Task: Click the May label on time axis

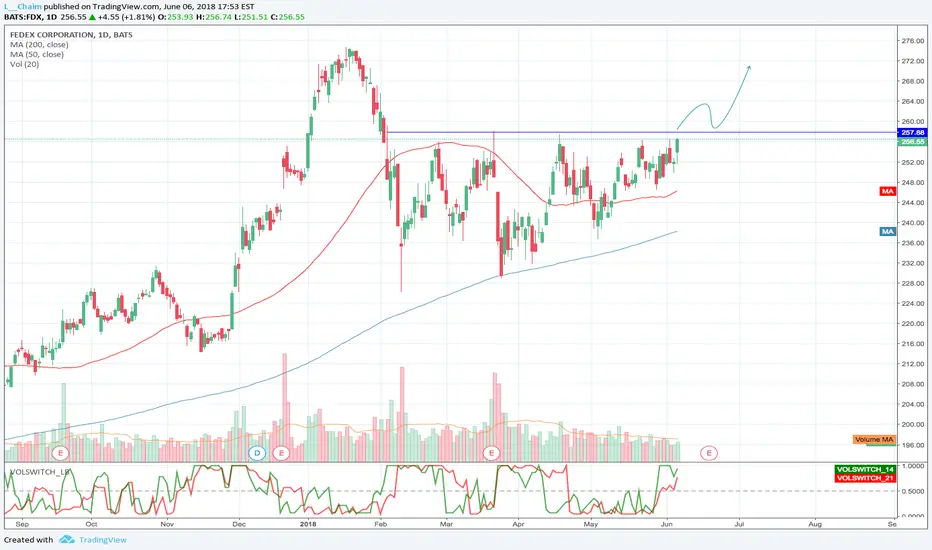Action: click(x=590, y=524)
